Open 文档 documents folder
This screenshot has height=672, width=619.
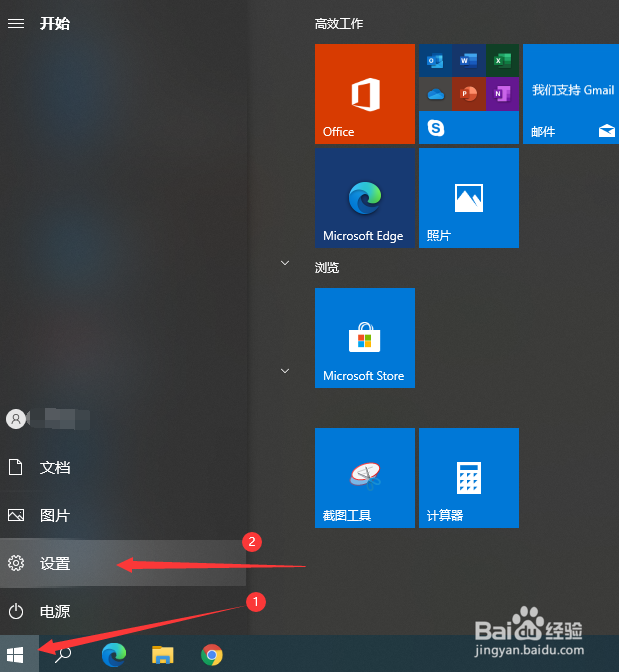(x=123, y=468)
